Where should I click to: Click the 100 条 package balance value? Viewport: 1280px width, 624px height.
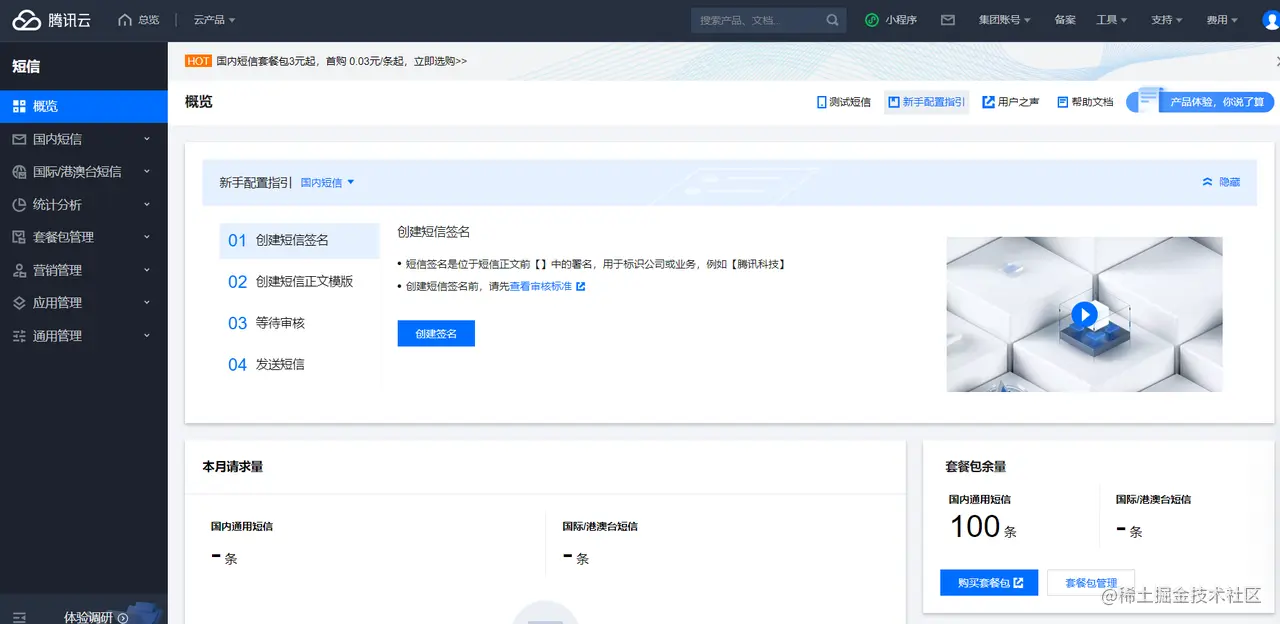pyautogui.click(x=983, y=527)
